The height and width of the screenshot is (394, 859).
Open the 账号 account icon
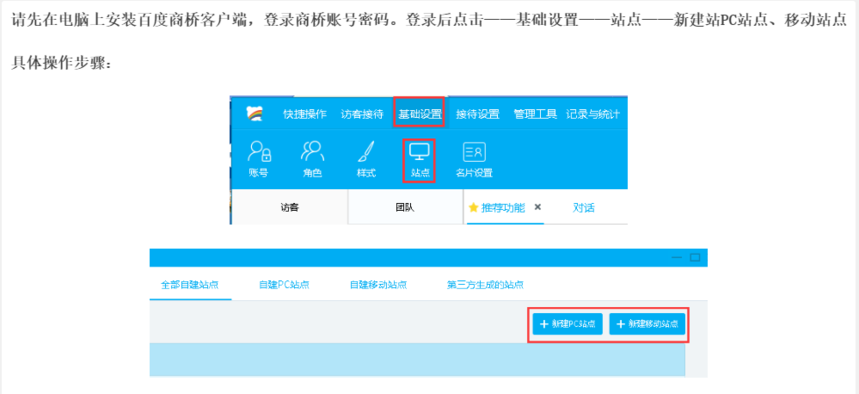click(260, 152)
